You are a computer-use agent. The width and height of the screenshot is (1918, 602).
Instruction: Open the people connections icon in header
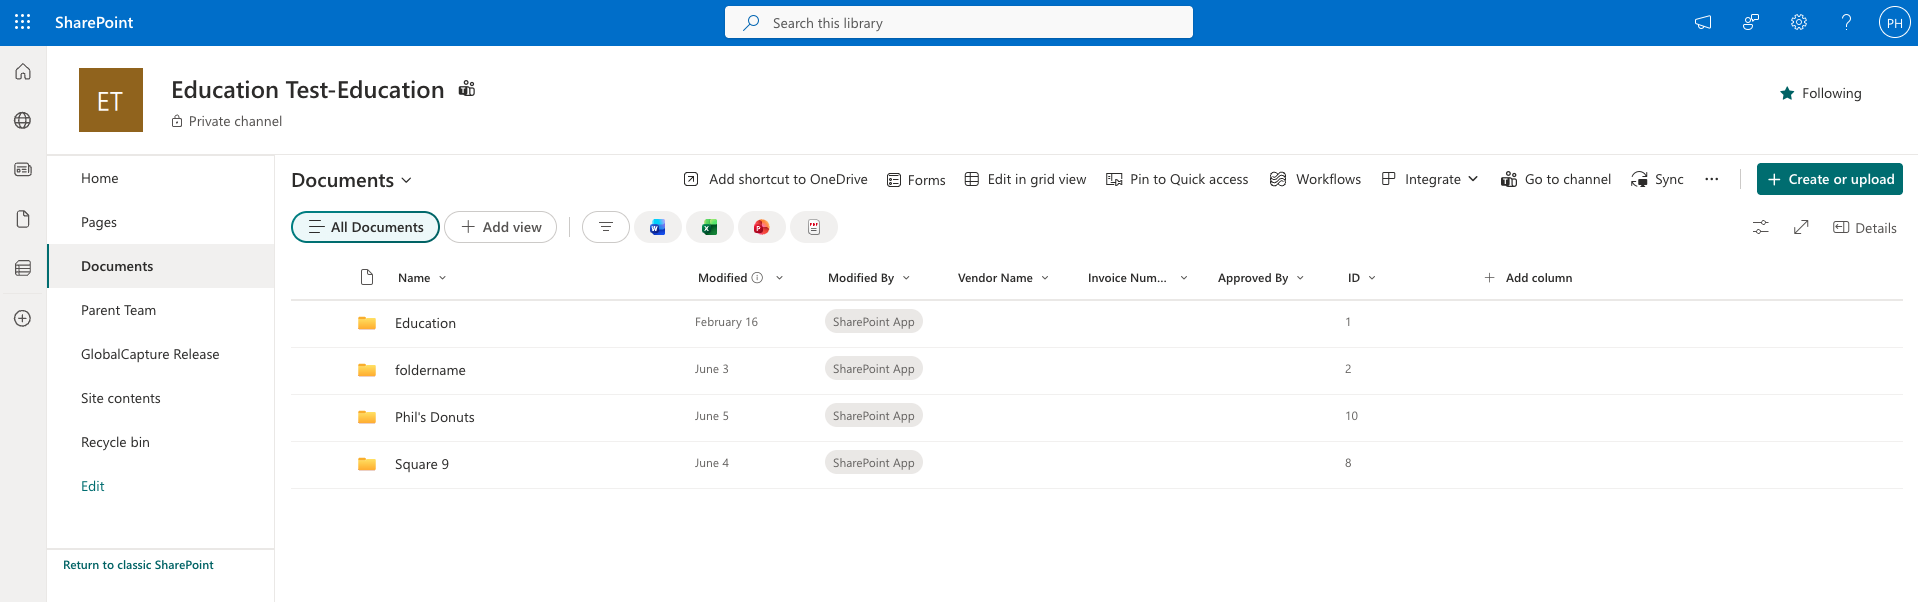(1751, 22)
